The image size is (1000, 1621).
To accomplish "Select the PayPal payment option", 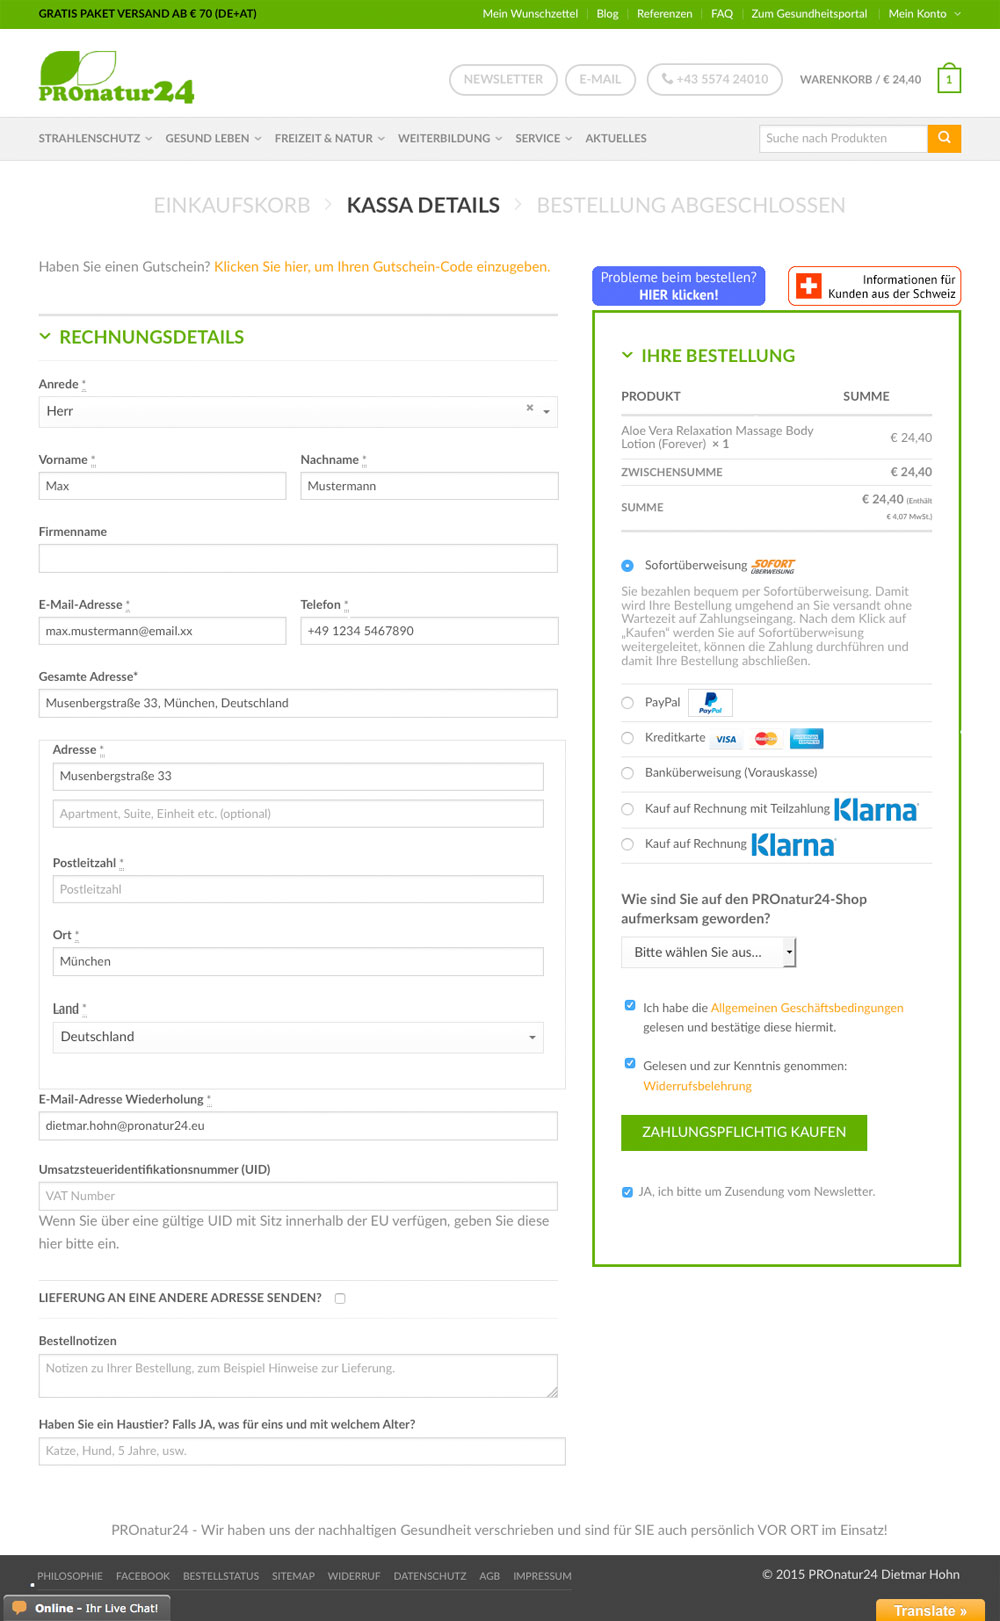I will (628, 703).
